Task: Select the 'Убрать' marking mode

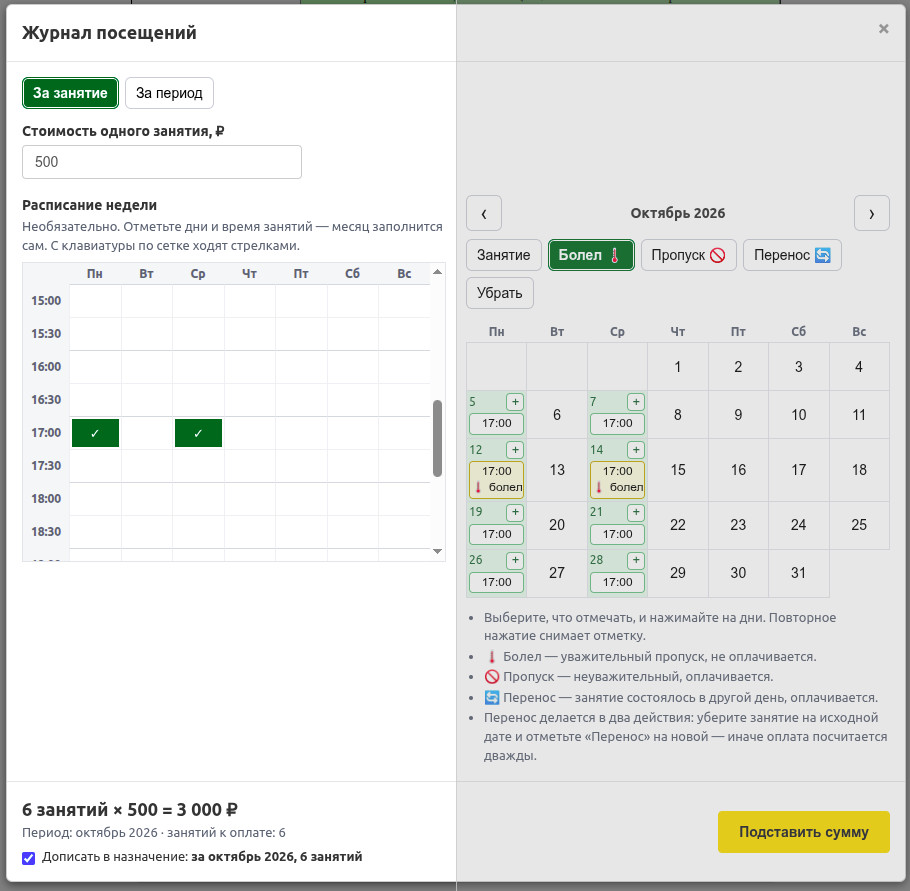Action: [x=500, y=293]
